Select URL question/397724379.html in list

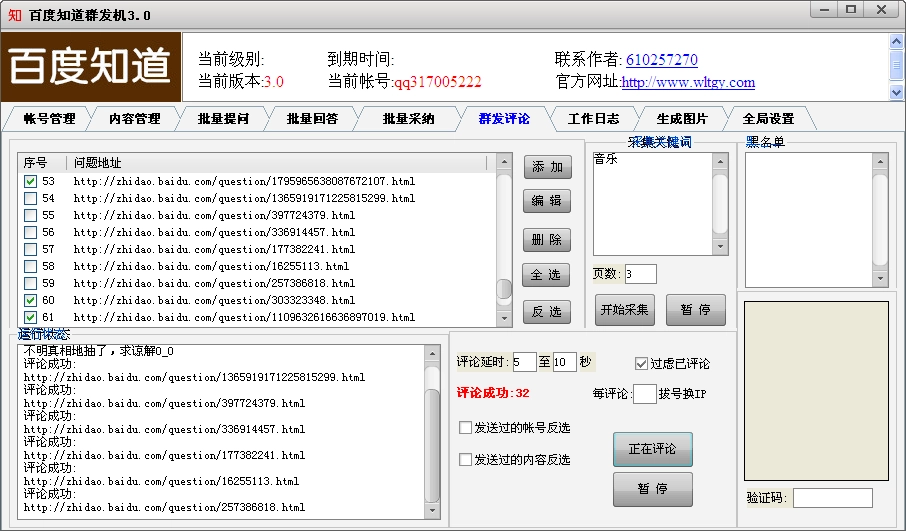coord(214,216)
